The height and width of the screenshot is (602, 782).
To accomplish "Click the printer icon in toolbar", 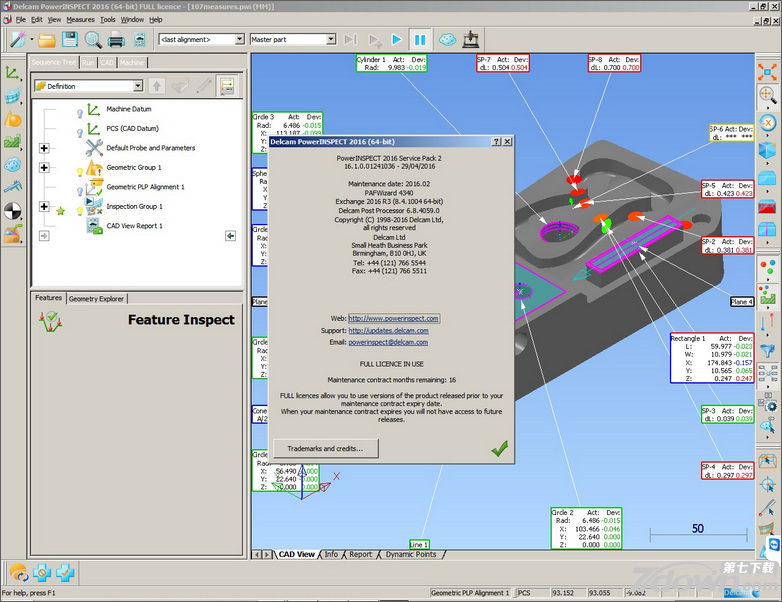I will tap(116, 39).
